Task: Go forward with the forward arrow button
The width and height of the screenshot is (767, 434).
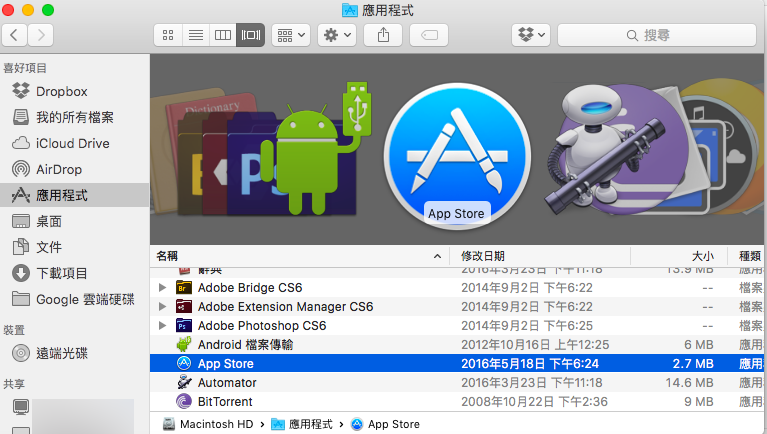Action: 41,35
